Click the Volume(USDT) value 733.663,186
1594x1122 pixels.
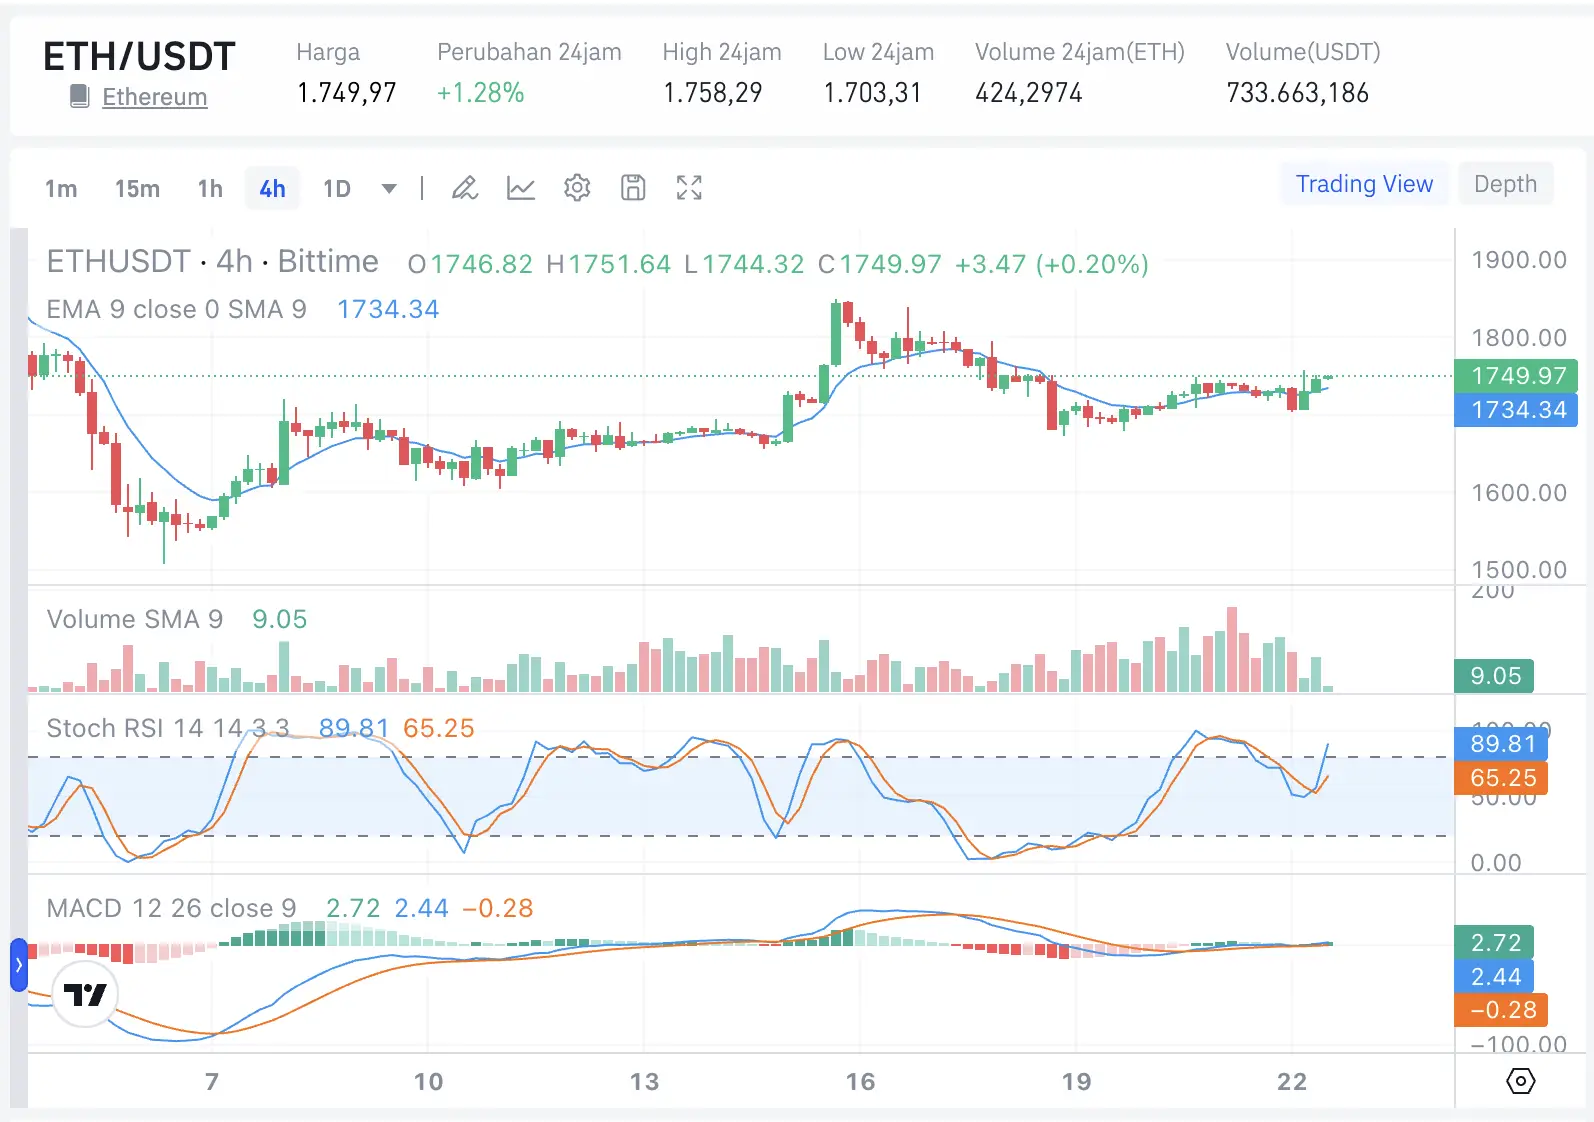(1298, 93)
